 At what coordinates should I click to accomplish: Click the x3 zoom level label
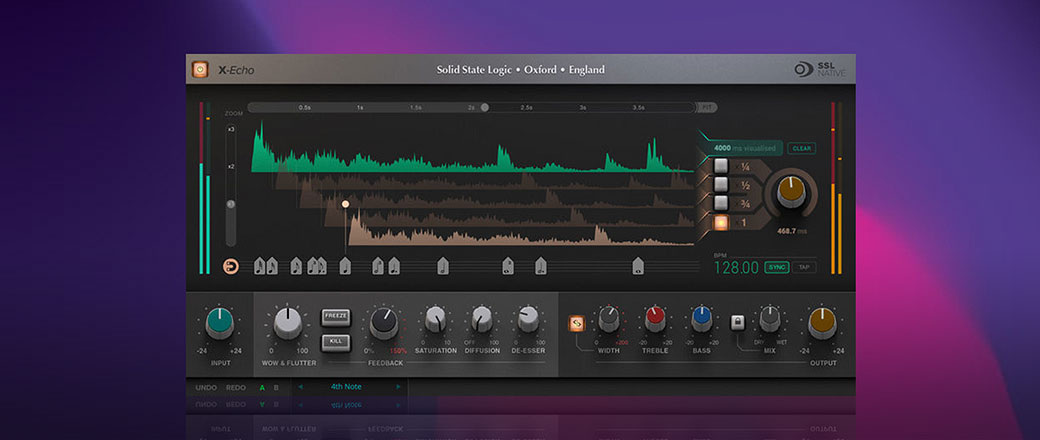tap(231, 129)
